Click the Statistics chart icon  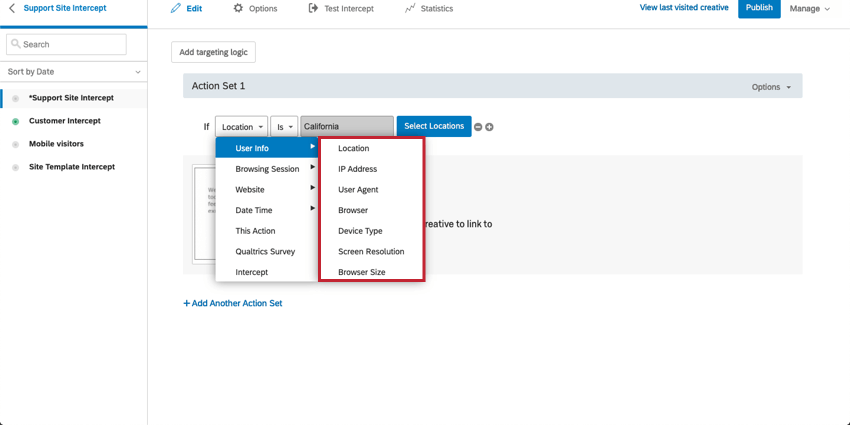point(410,9)
